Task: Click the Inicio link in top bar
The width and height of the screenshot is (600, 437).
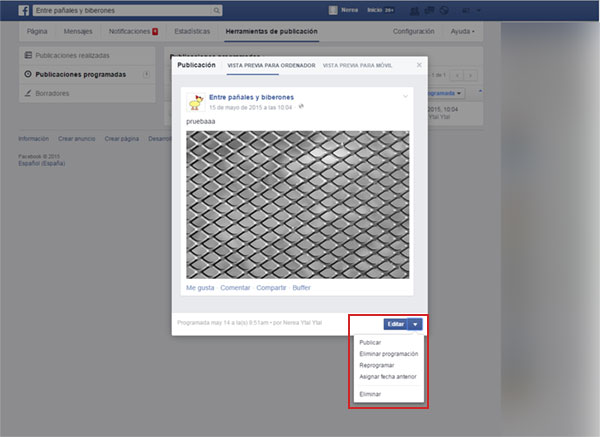Action: click(x=374, y=10)
